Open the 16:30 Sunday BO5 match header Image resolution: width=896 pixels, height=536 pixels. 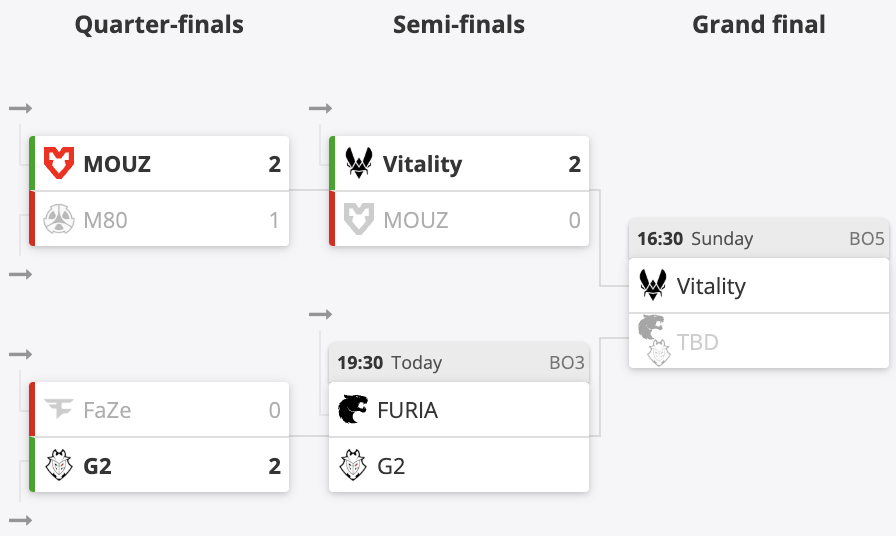pos(759,238)
